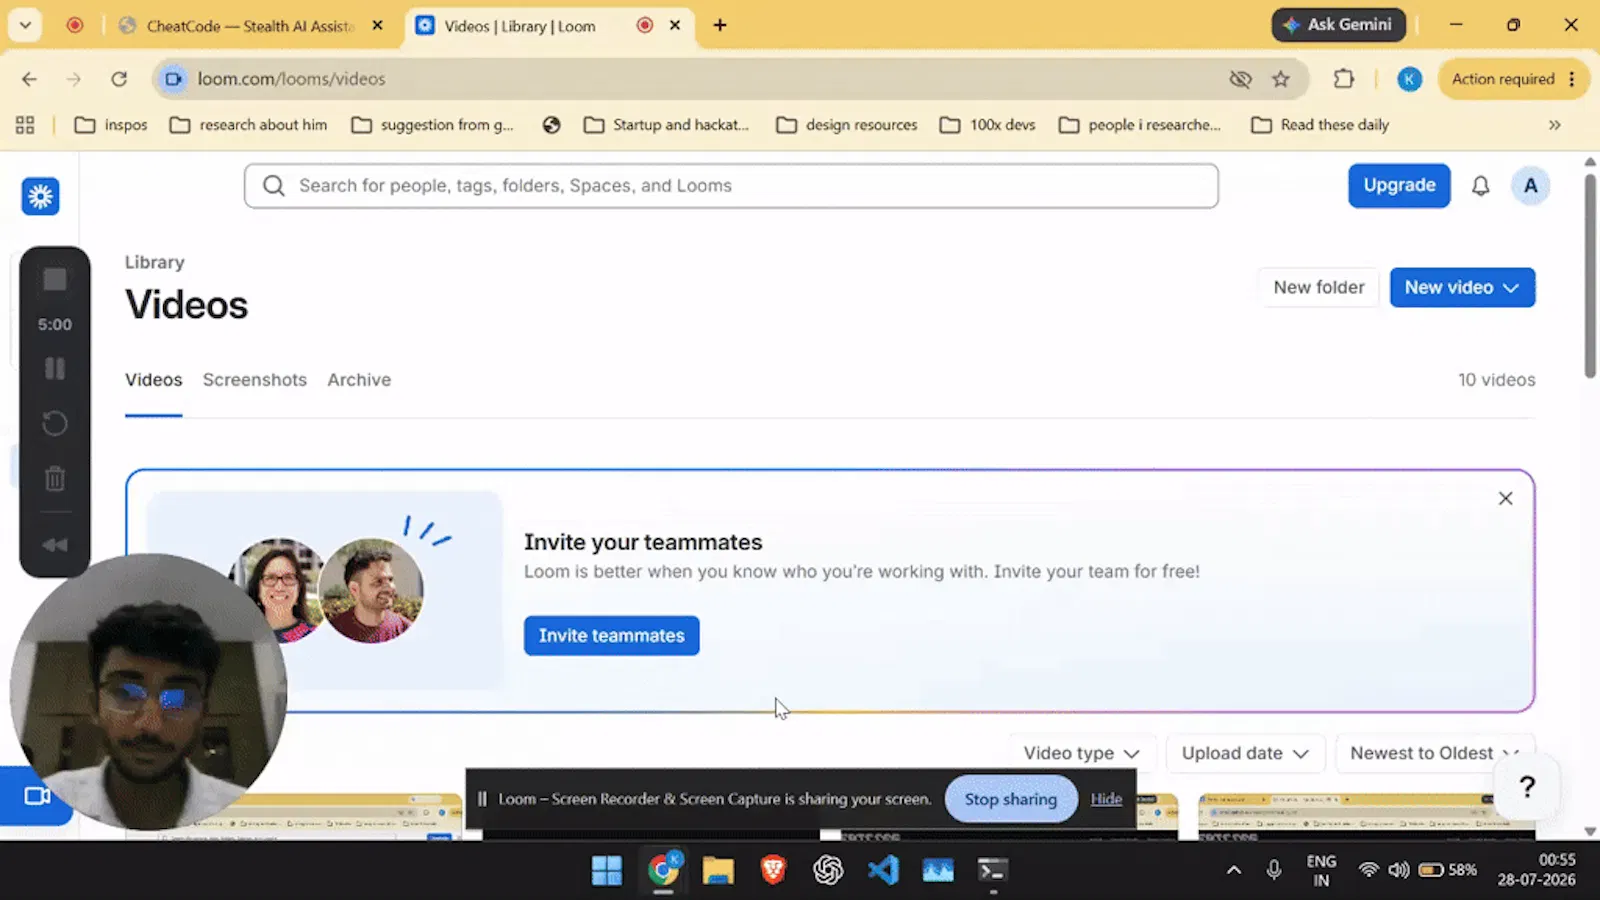
Task: Hide the screen sharing notification bar
Action: [x=1106, y=799]
